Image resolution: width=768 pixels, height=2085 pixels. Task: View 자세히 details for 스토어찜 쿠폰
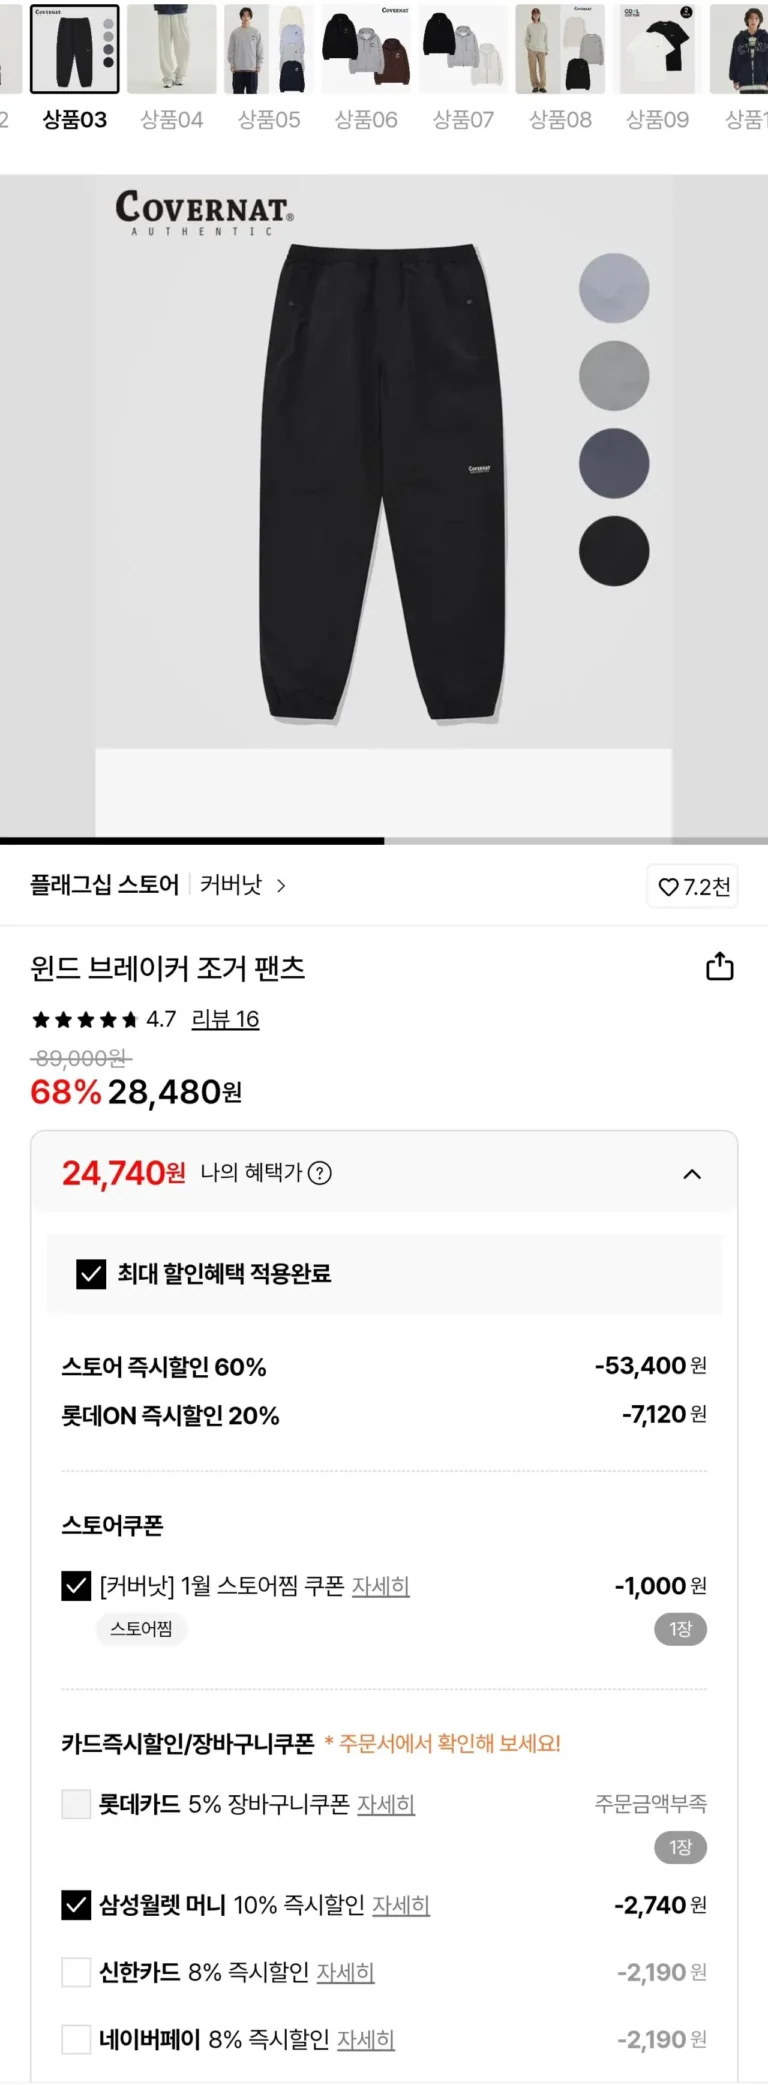(381, 1586)
